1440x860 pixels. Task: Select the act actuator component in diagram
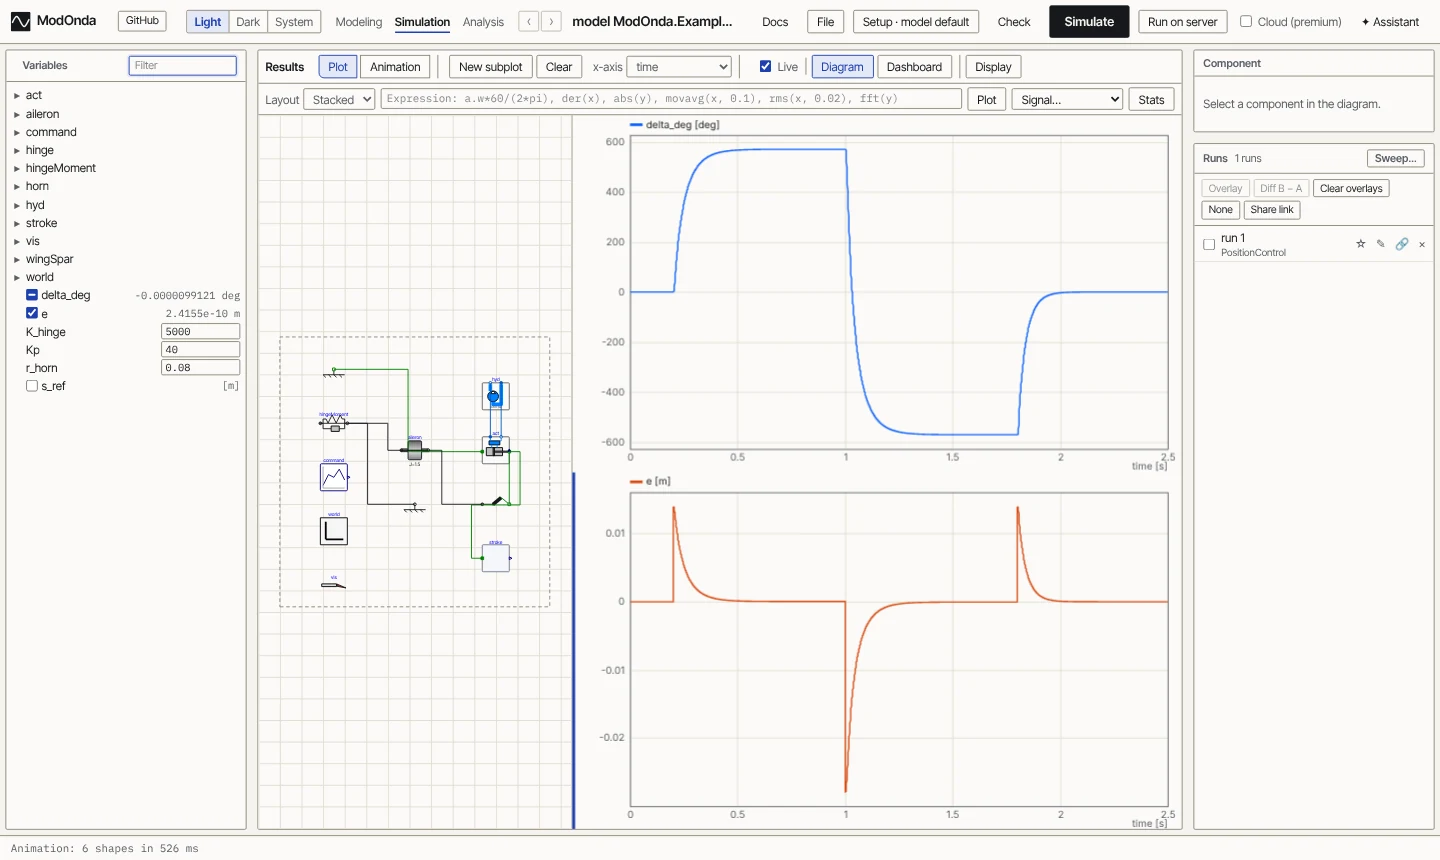tap(495, 450)
